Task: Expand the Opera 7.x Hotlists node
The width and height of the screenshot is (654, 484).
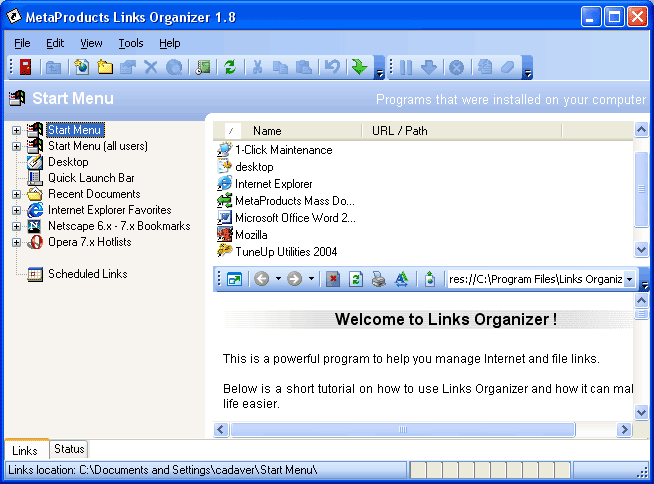Action: click(x=16, y=242)
